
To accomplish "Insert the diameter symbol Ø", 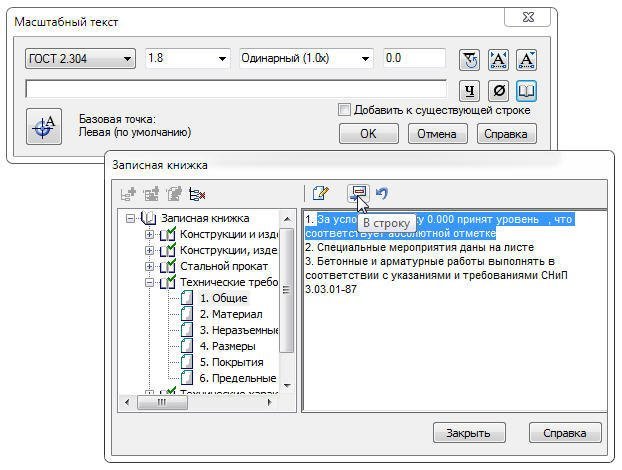I will point(498,91).
